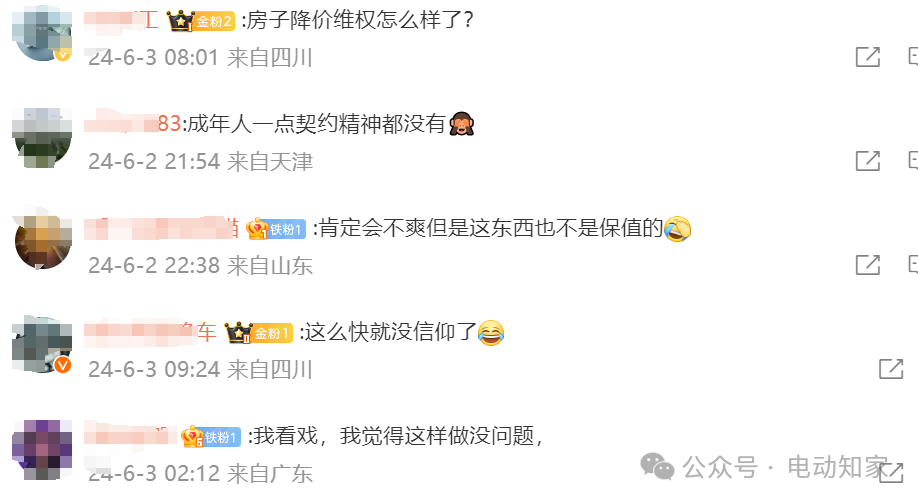This screenshot has height=504, width=918.
Task: Click share icon on 我看戏 comment
Action: click(891, 472)
